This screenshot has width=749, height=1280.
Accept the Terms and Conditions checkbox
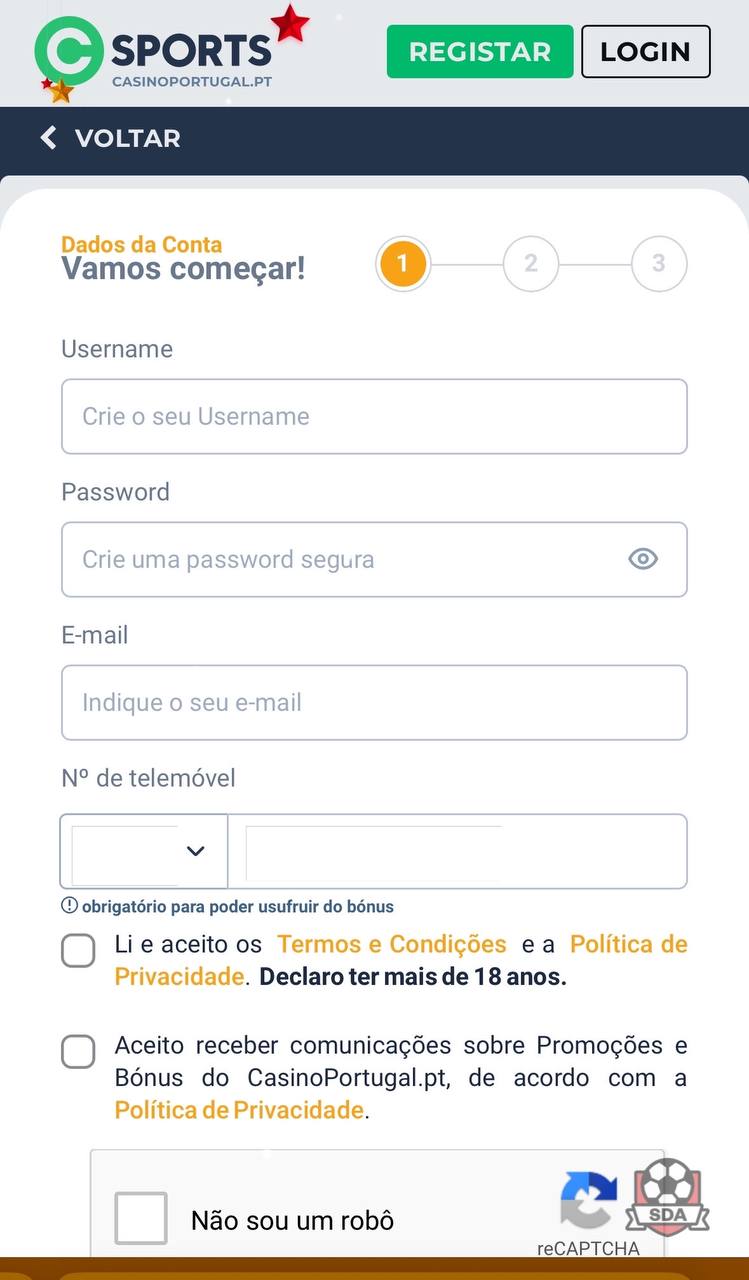78,951
